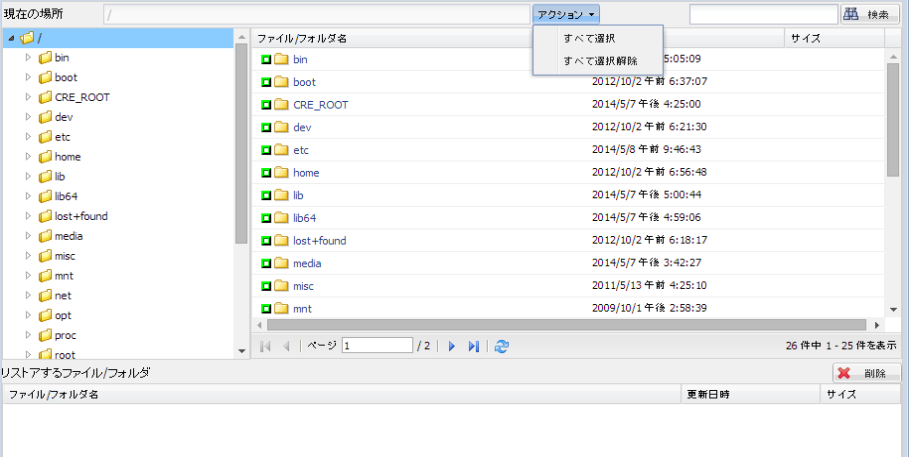Expand the etc folder in tree

(28, 137)
